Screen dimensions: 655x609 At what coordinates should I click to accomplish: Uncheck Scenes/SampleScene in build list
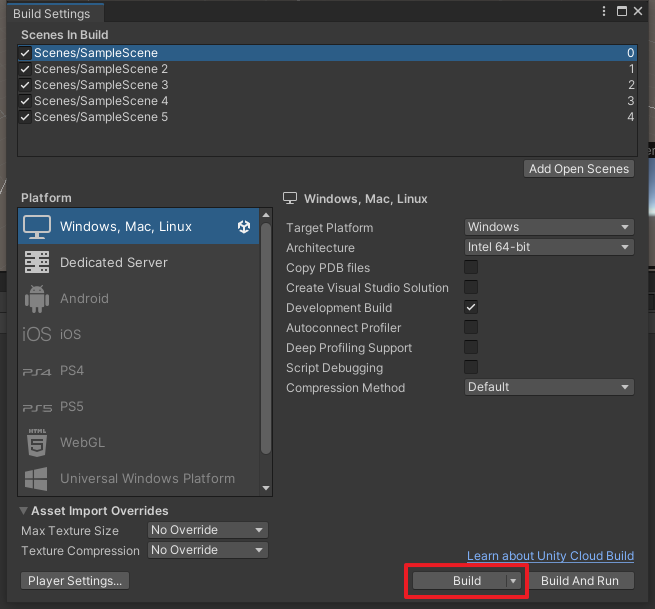pos(25,53)
